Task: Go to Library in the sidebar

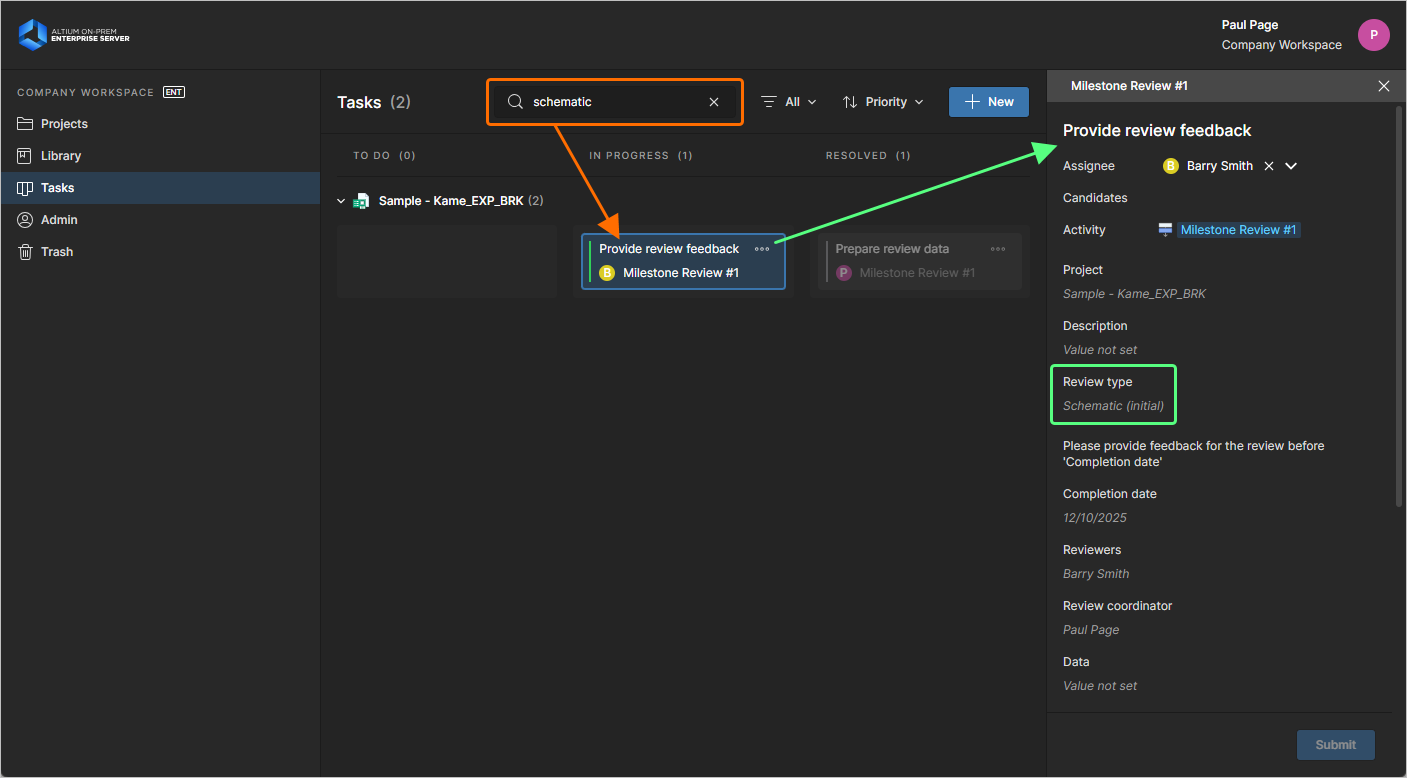Action: pos(61,156)
